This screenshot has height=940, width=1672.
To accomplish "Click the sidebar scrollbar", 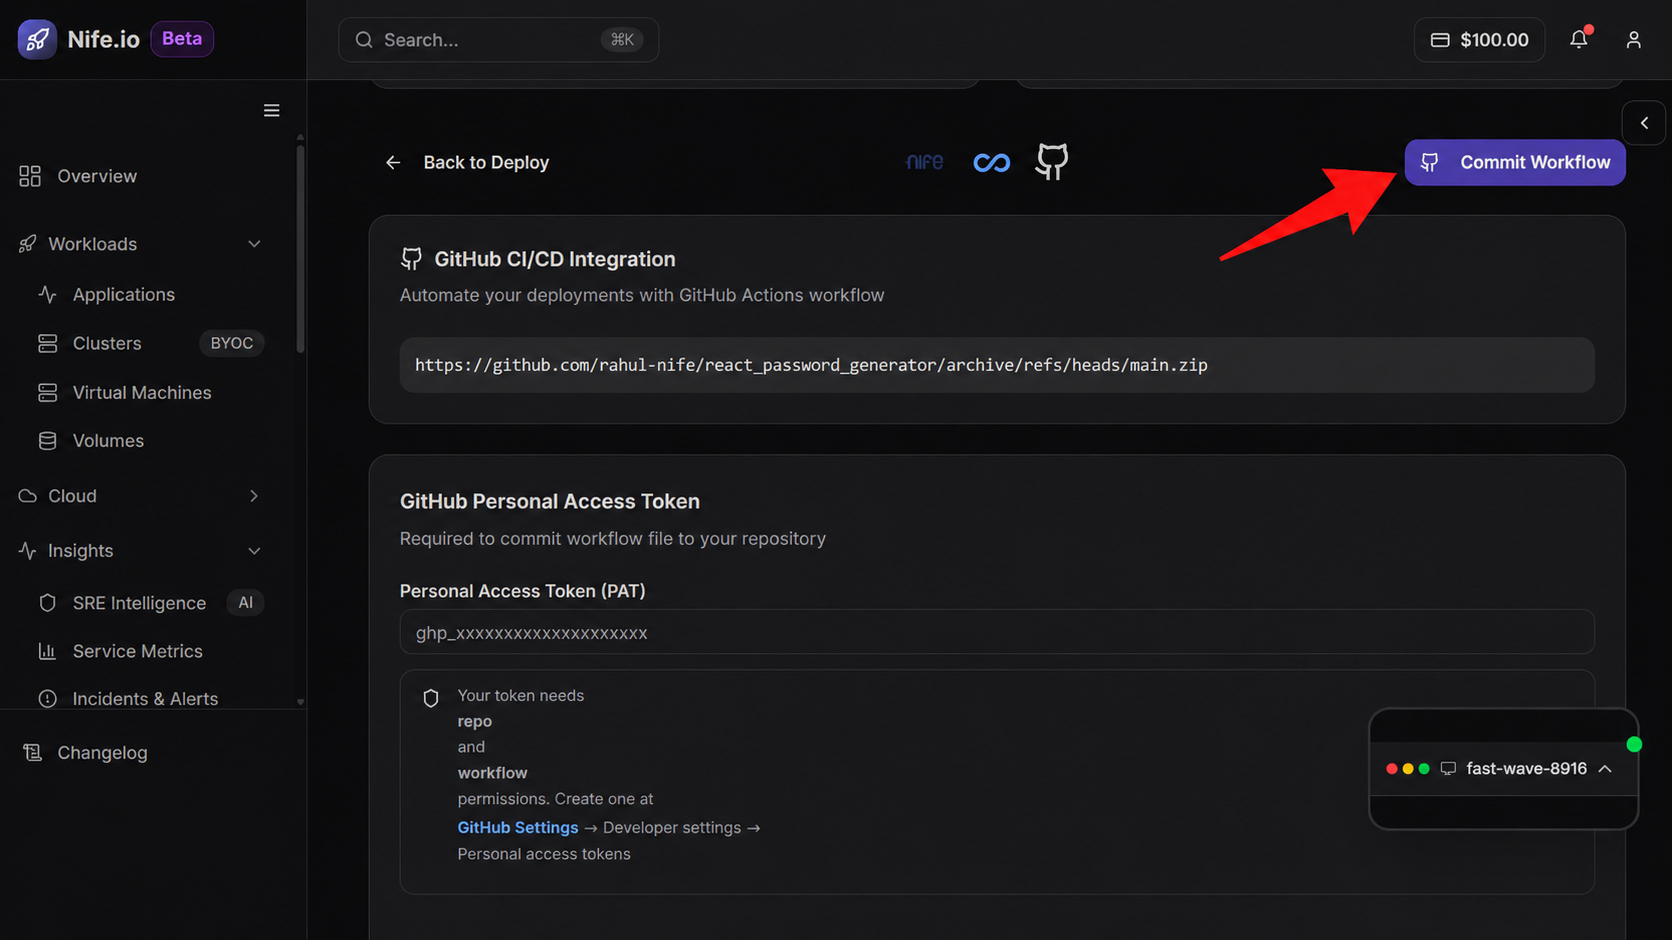I will [300, 250].
